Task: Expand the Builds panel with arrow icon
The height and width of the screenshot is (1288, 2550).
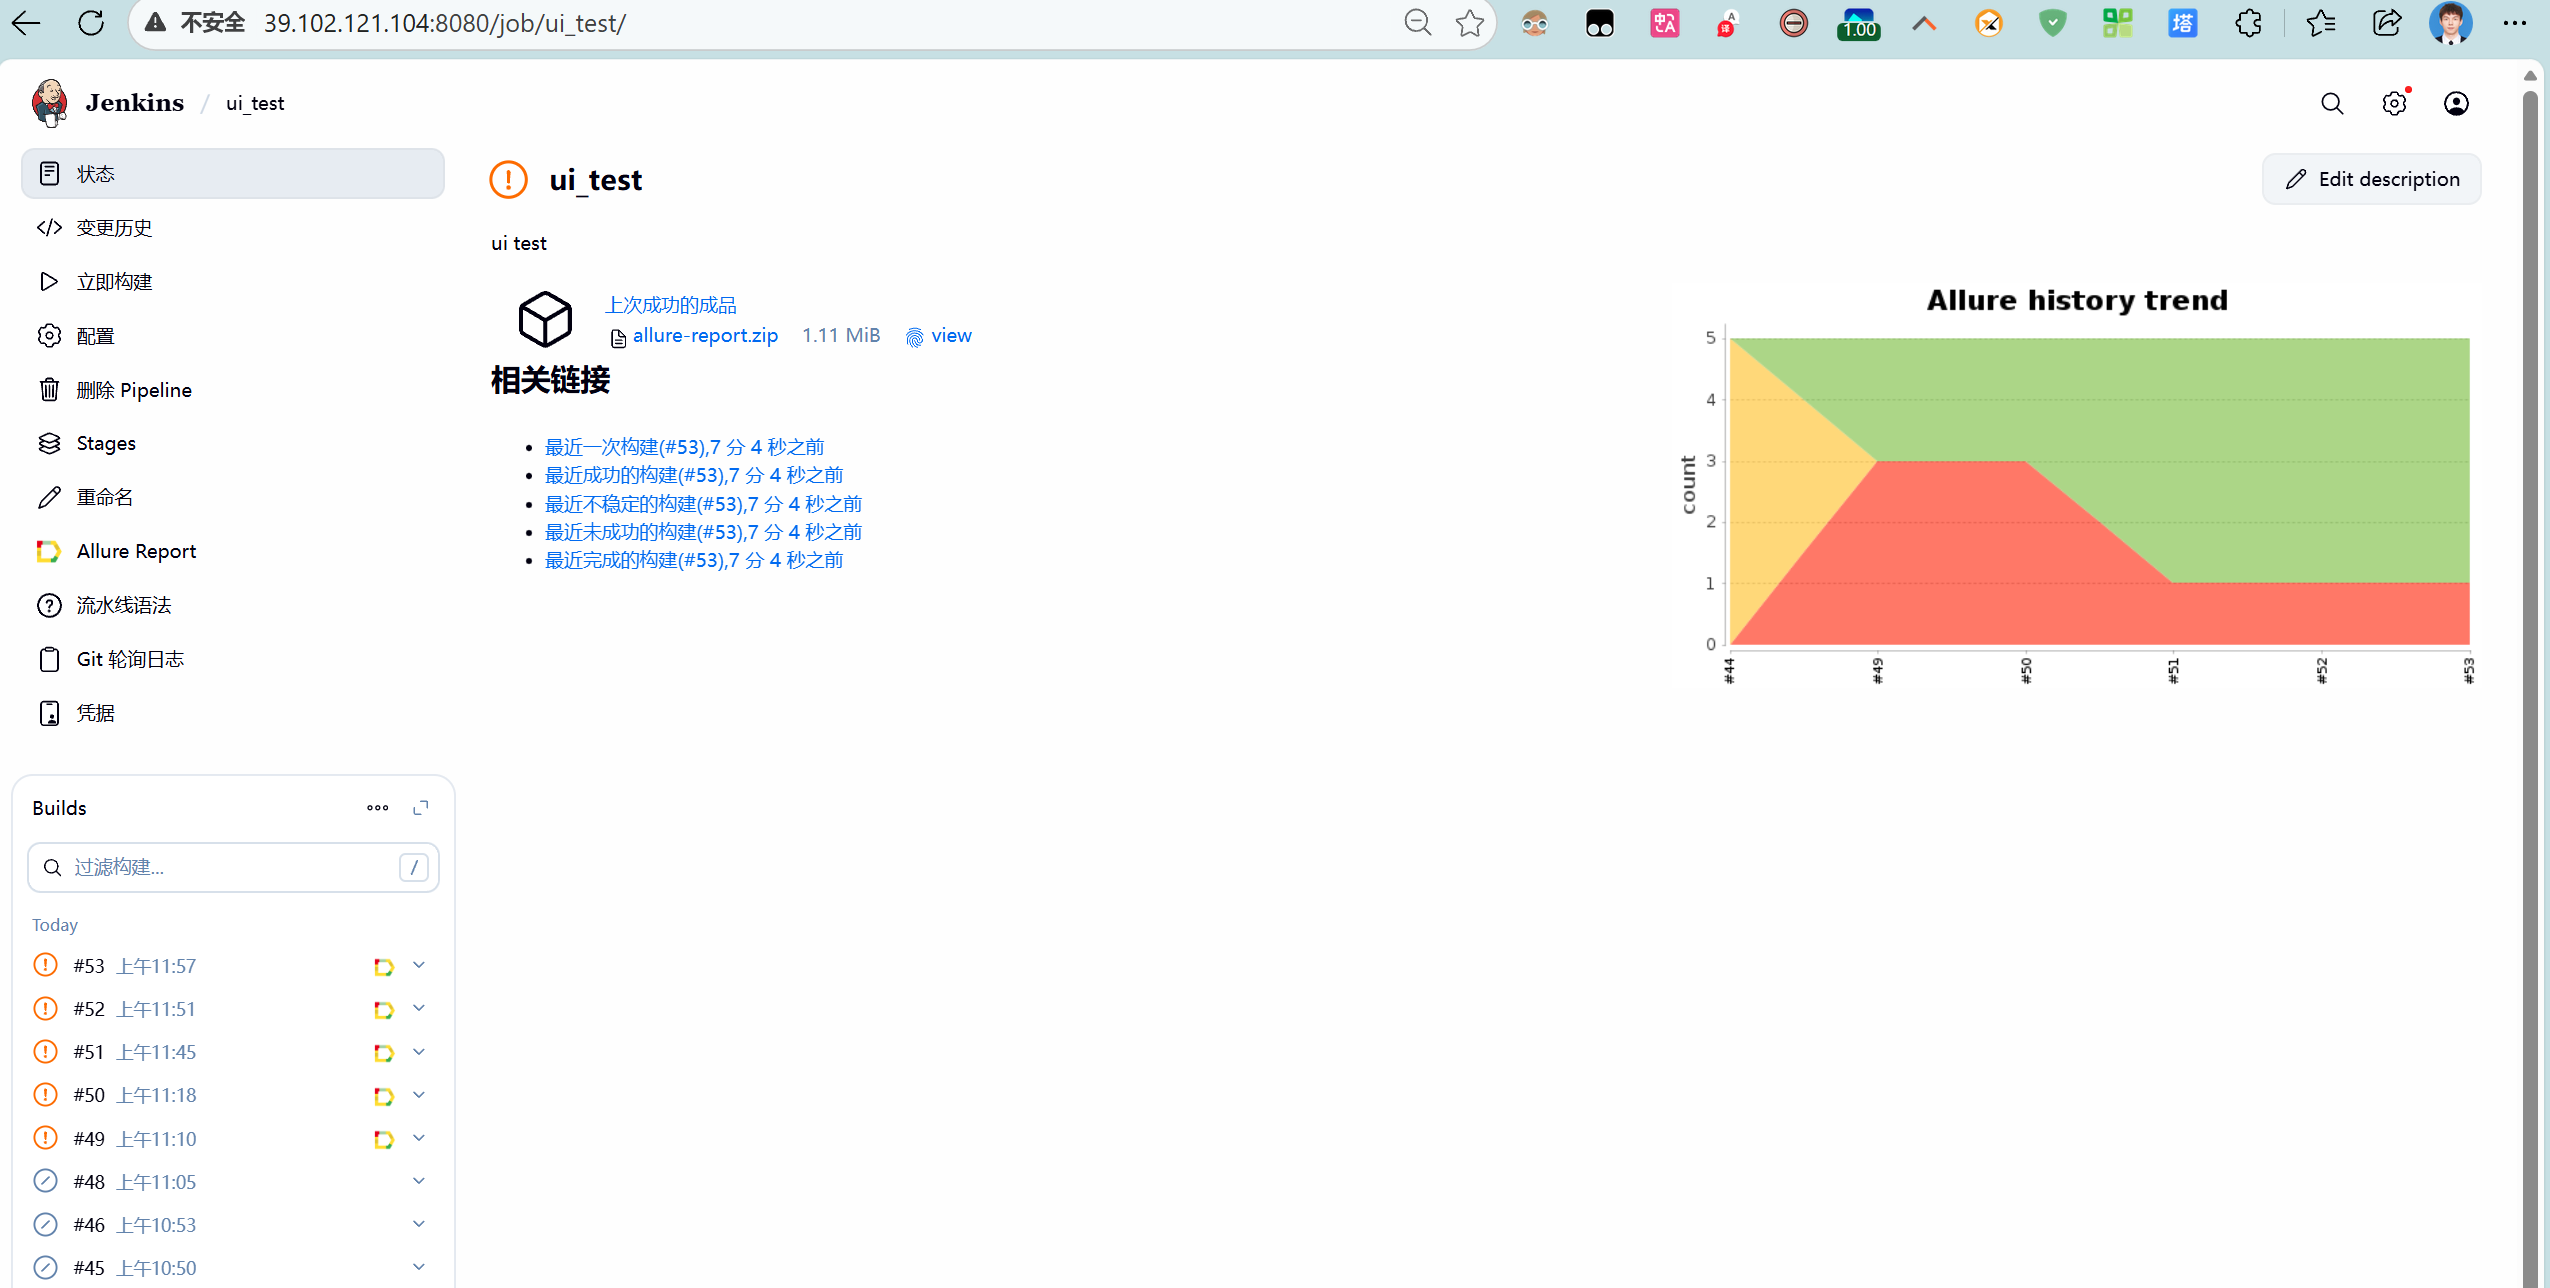Action: point(421,808)
